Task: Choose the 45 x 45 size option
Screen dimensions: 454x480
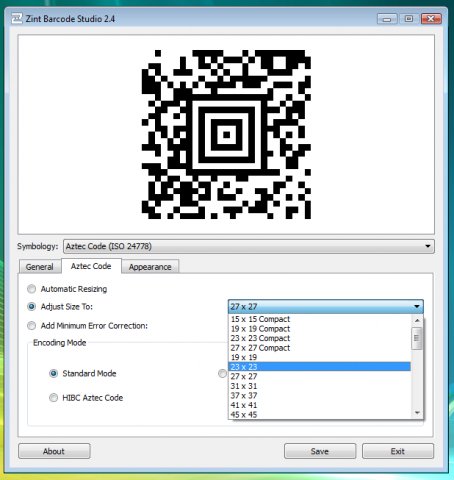Action: 320,414
